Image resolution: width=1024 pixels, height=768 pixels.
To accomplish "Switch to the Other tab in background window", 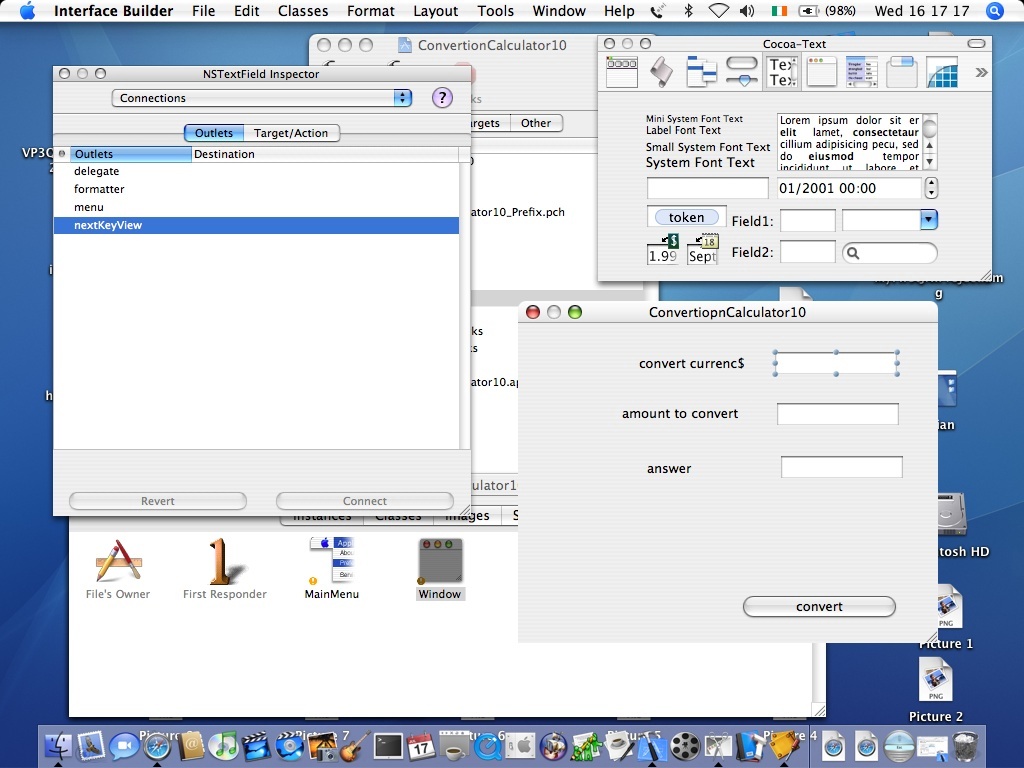I will coord(536,123).
